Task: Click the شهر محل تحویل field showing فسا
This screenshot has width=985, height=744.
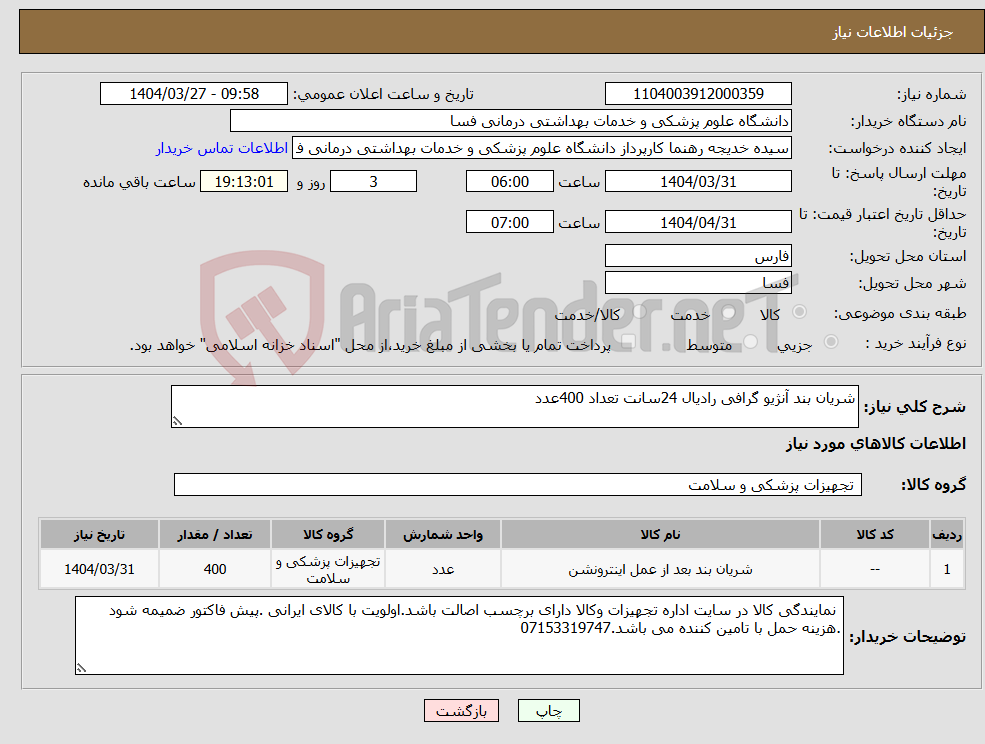Action: tap(697, 281)
